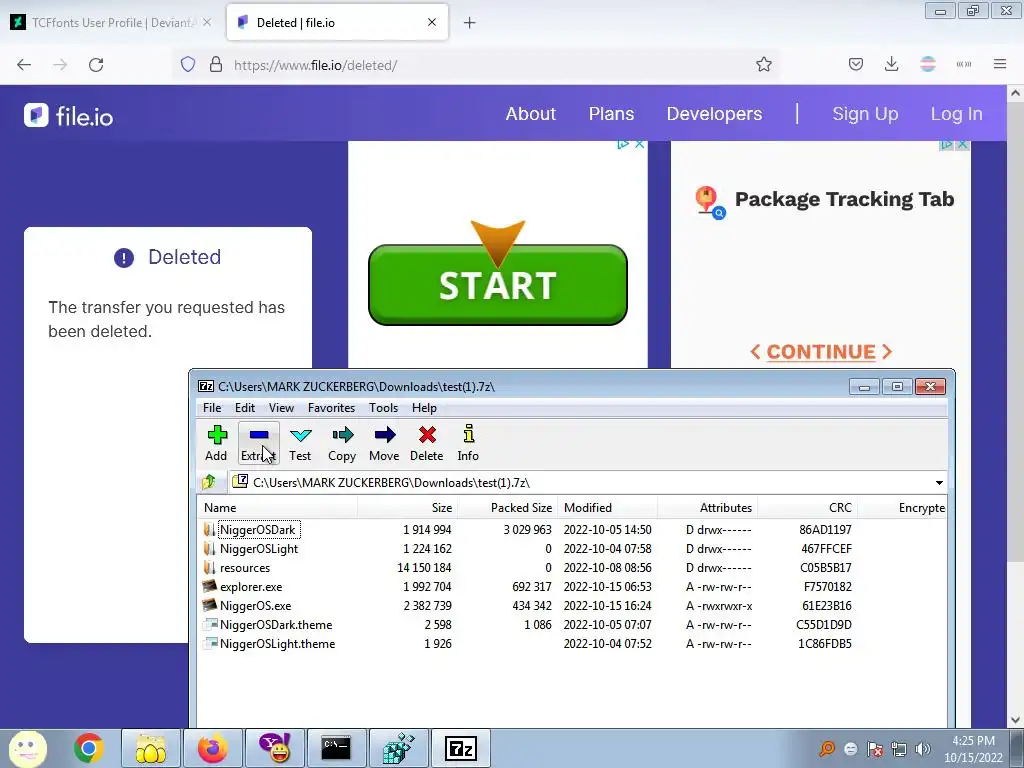Close the Package Tracking Tab advertisement
Viewport: 1024px width, 768px height.
tap(962, 144)
